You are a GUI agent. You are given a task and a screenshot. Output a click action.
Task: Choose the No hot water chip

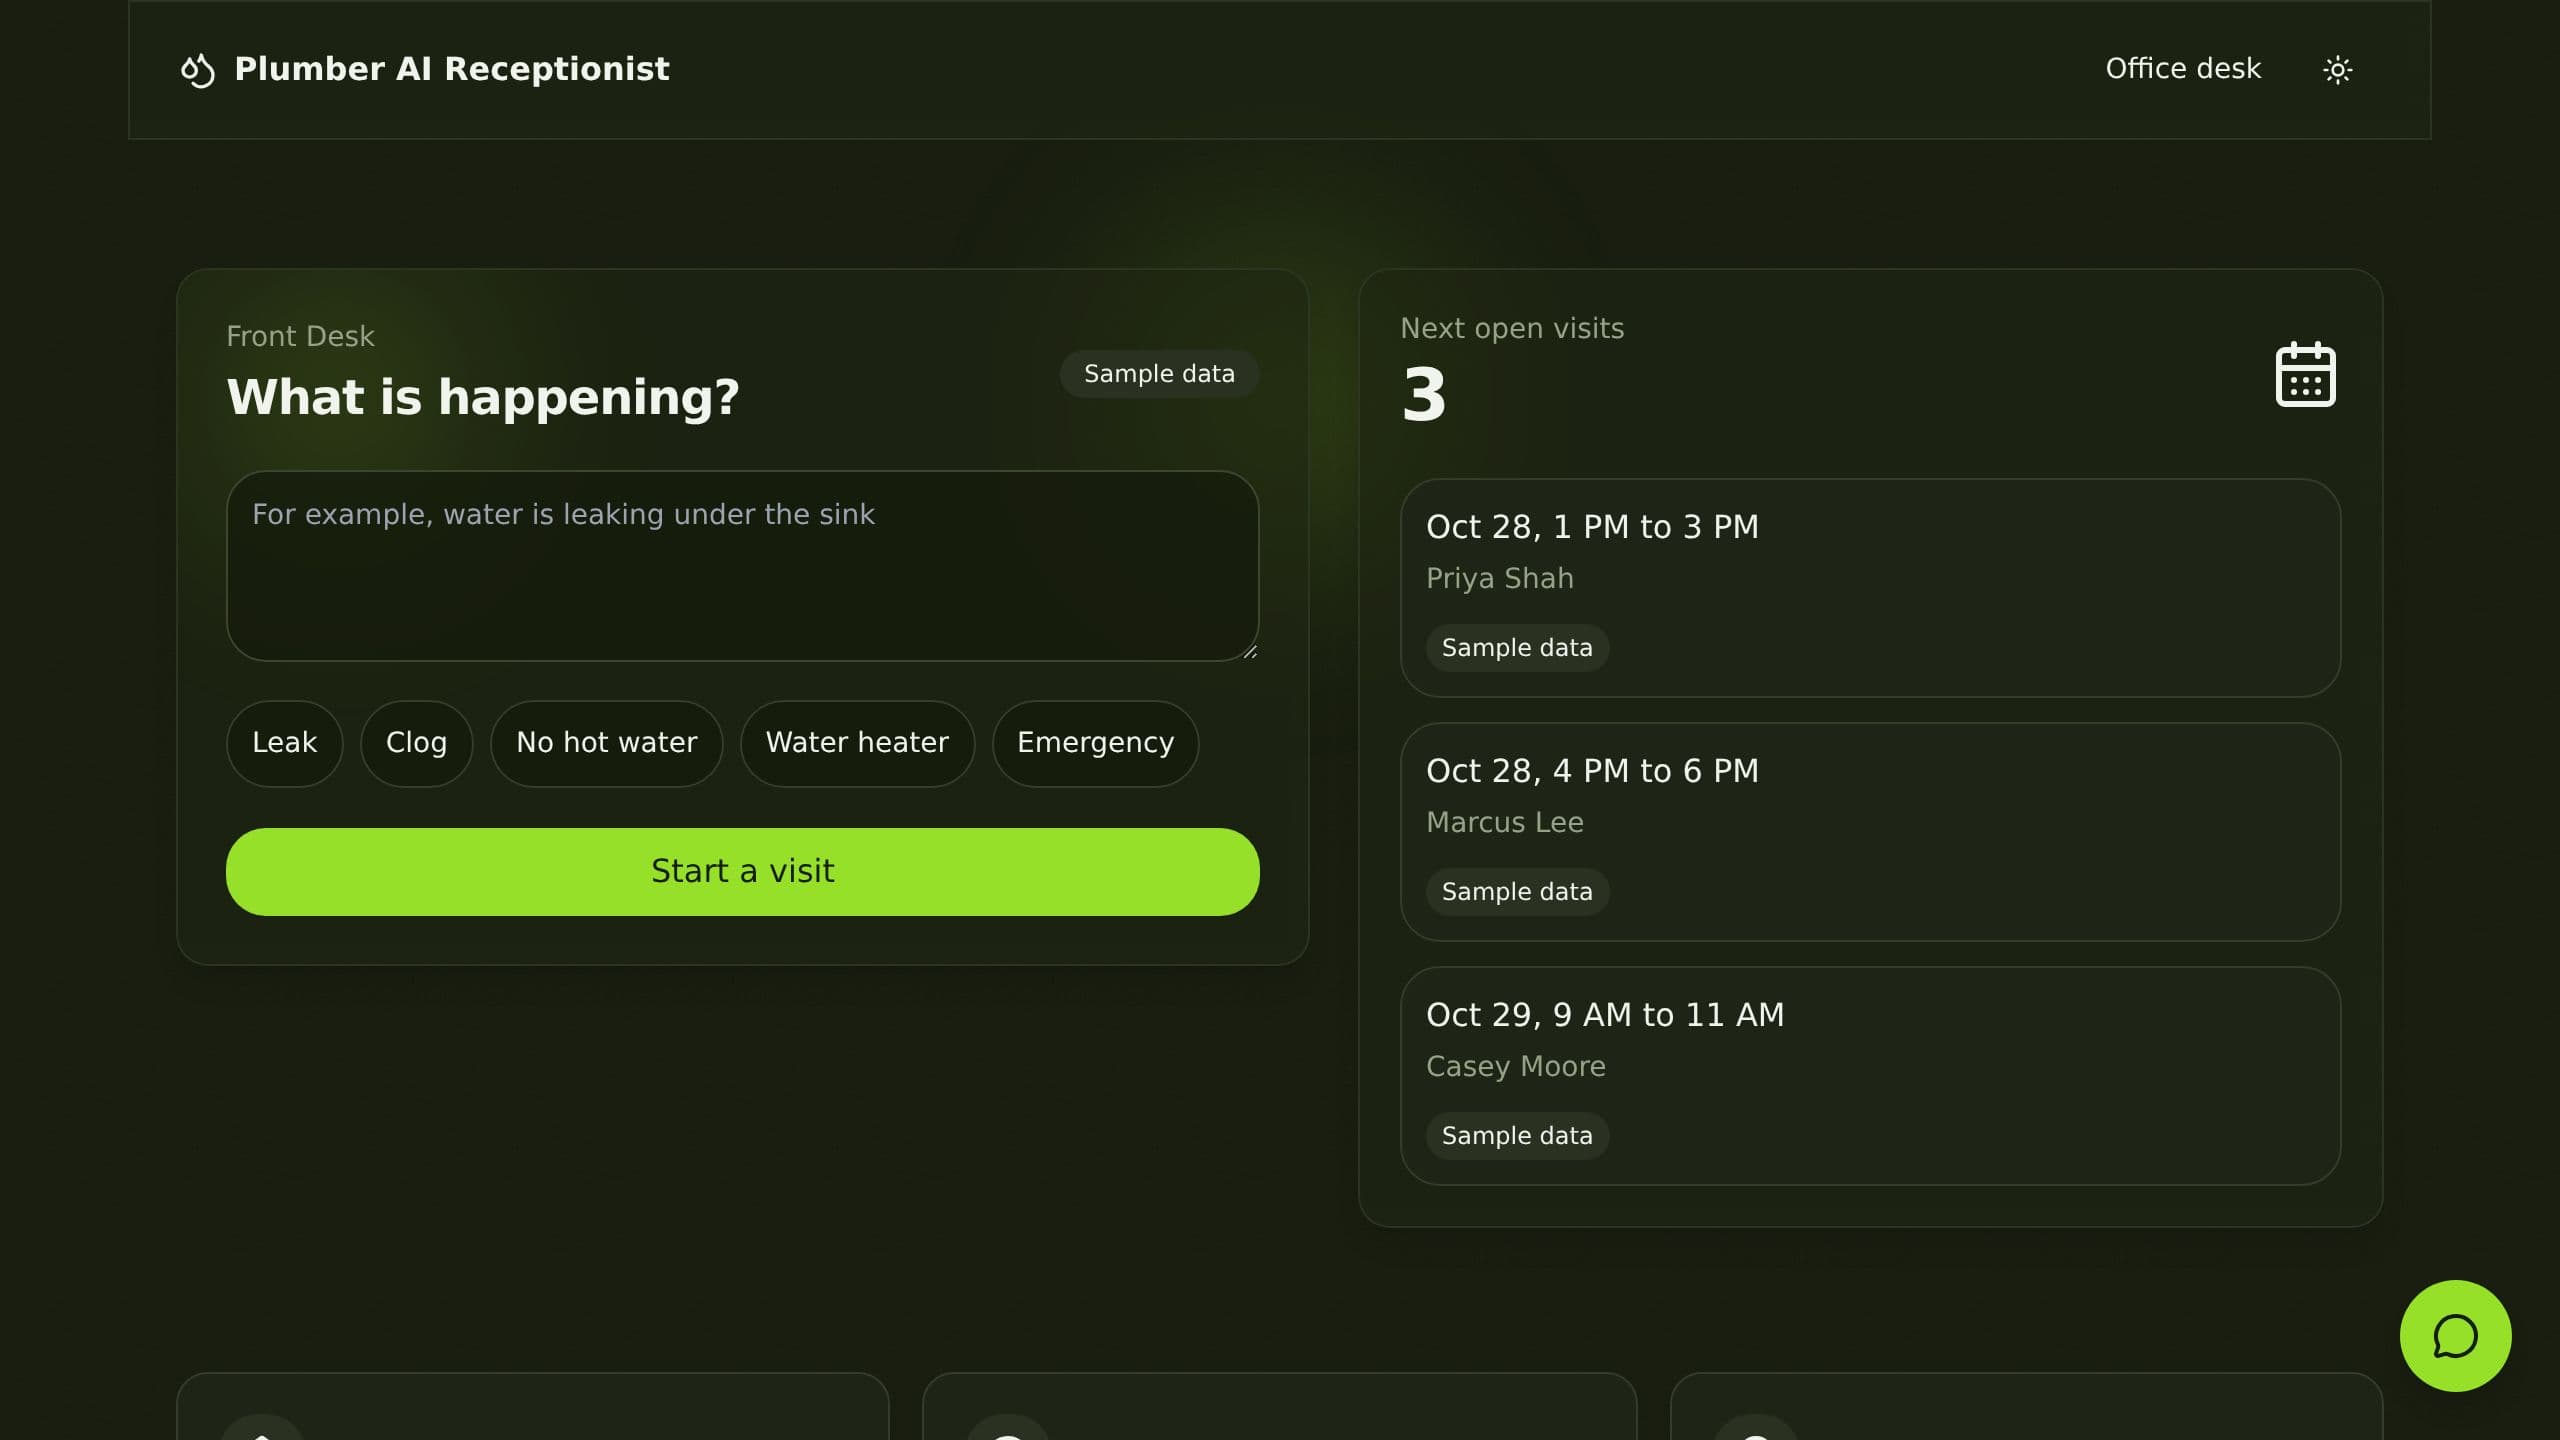click(606, 743)
